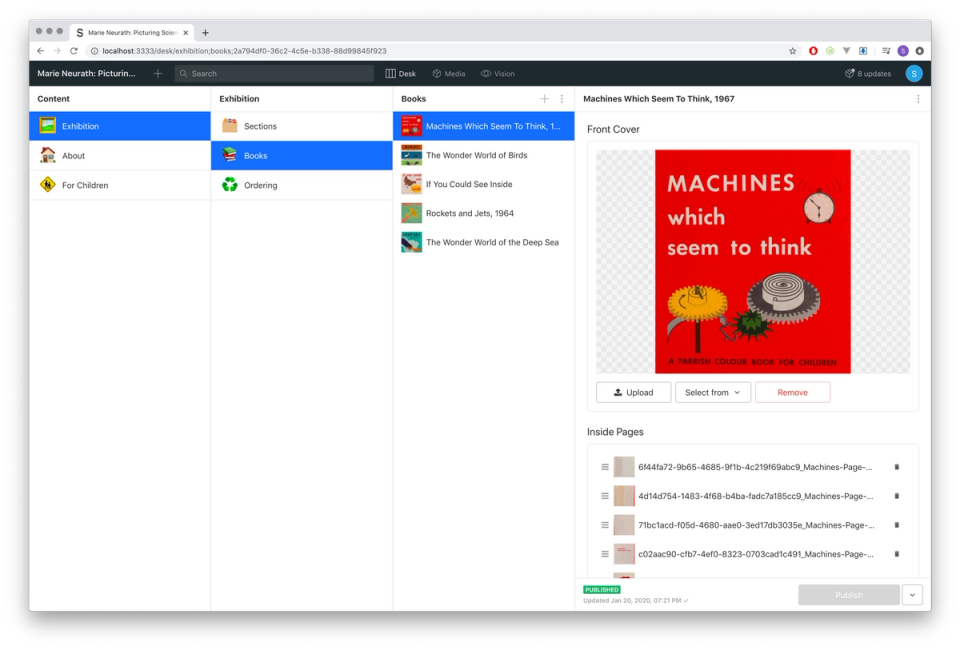960x650 pixels.
Task: Grab drag handle of c02aac90 page row
Action: (x=605, y=554)
